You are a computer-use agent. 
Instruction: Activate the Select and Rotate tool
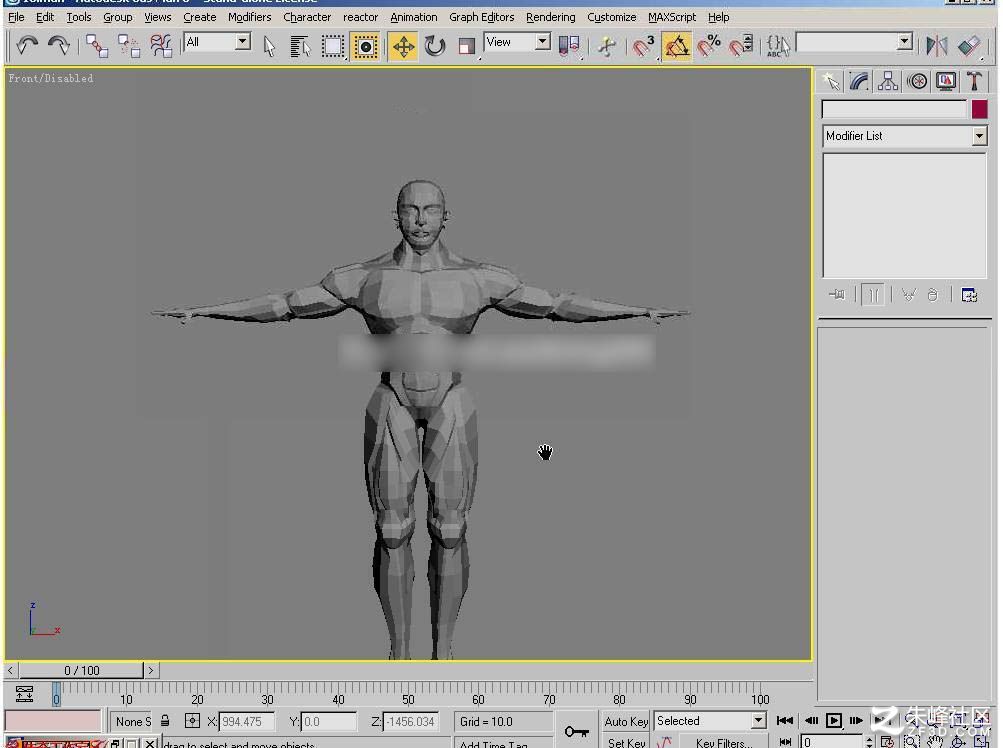435,46
